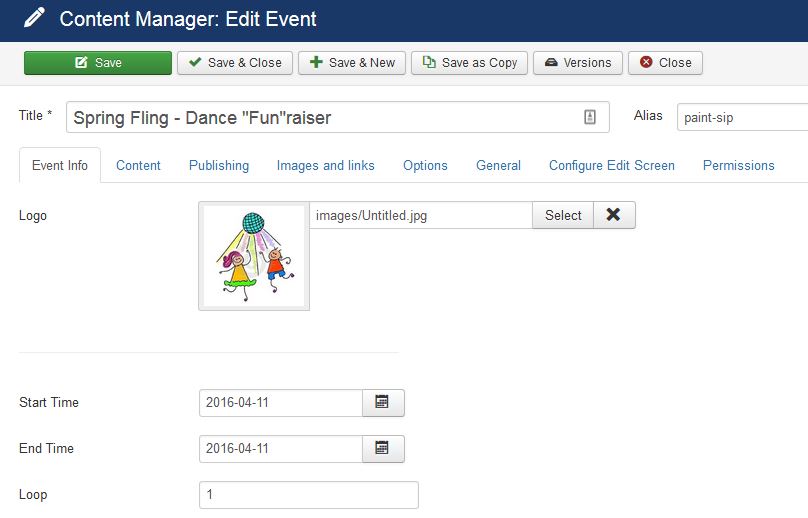The width and height of the screenshot is (808, 518).
Task: Click Save & New button
Action: (x=352, y=62)
